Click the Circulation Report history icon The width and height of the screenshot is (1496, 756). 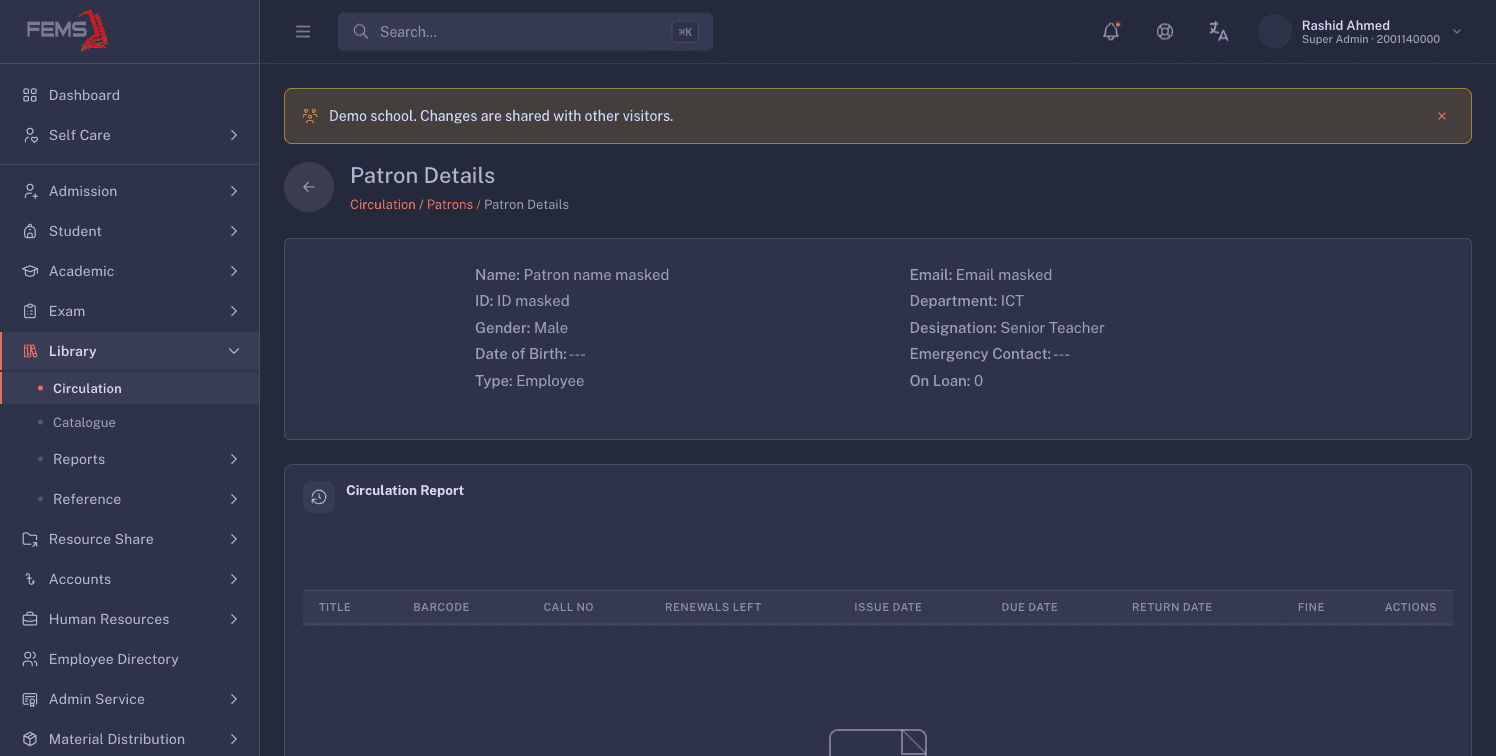pyautogui.click(x=319, y=497)
